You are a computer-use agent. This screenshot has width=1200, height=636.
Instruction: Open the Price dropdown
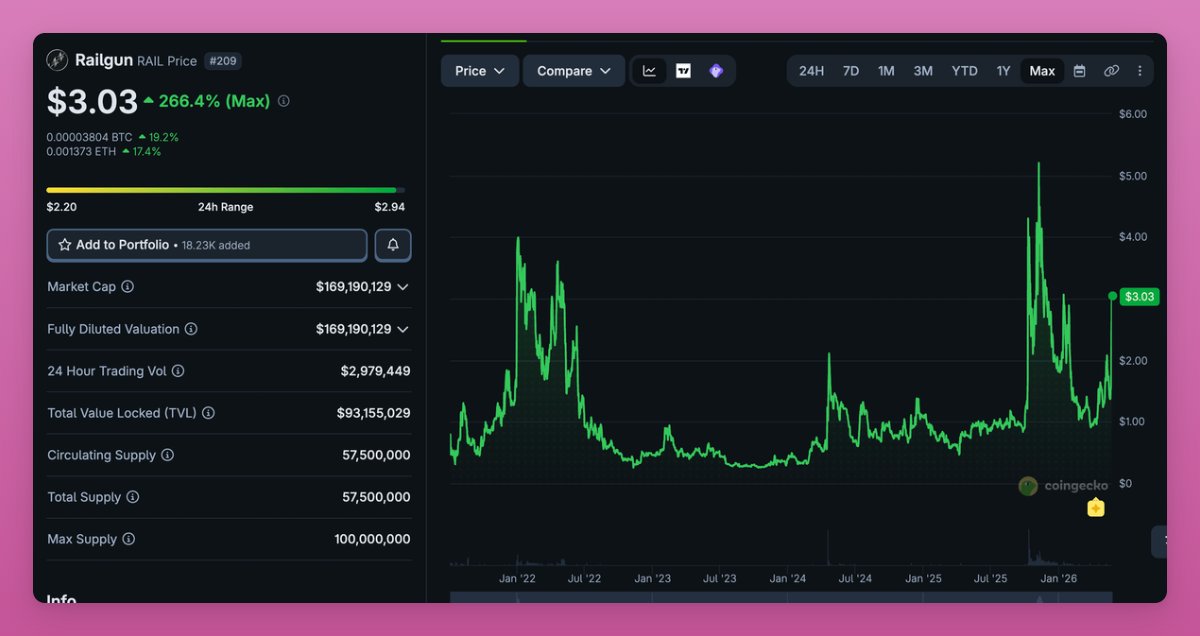click(480, 71)
